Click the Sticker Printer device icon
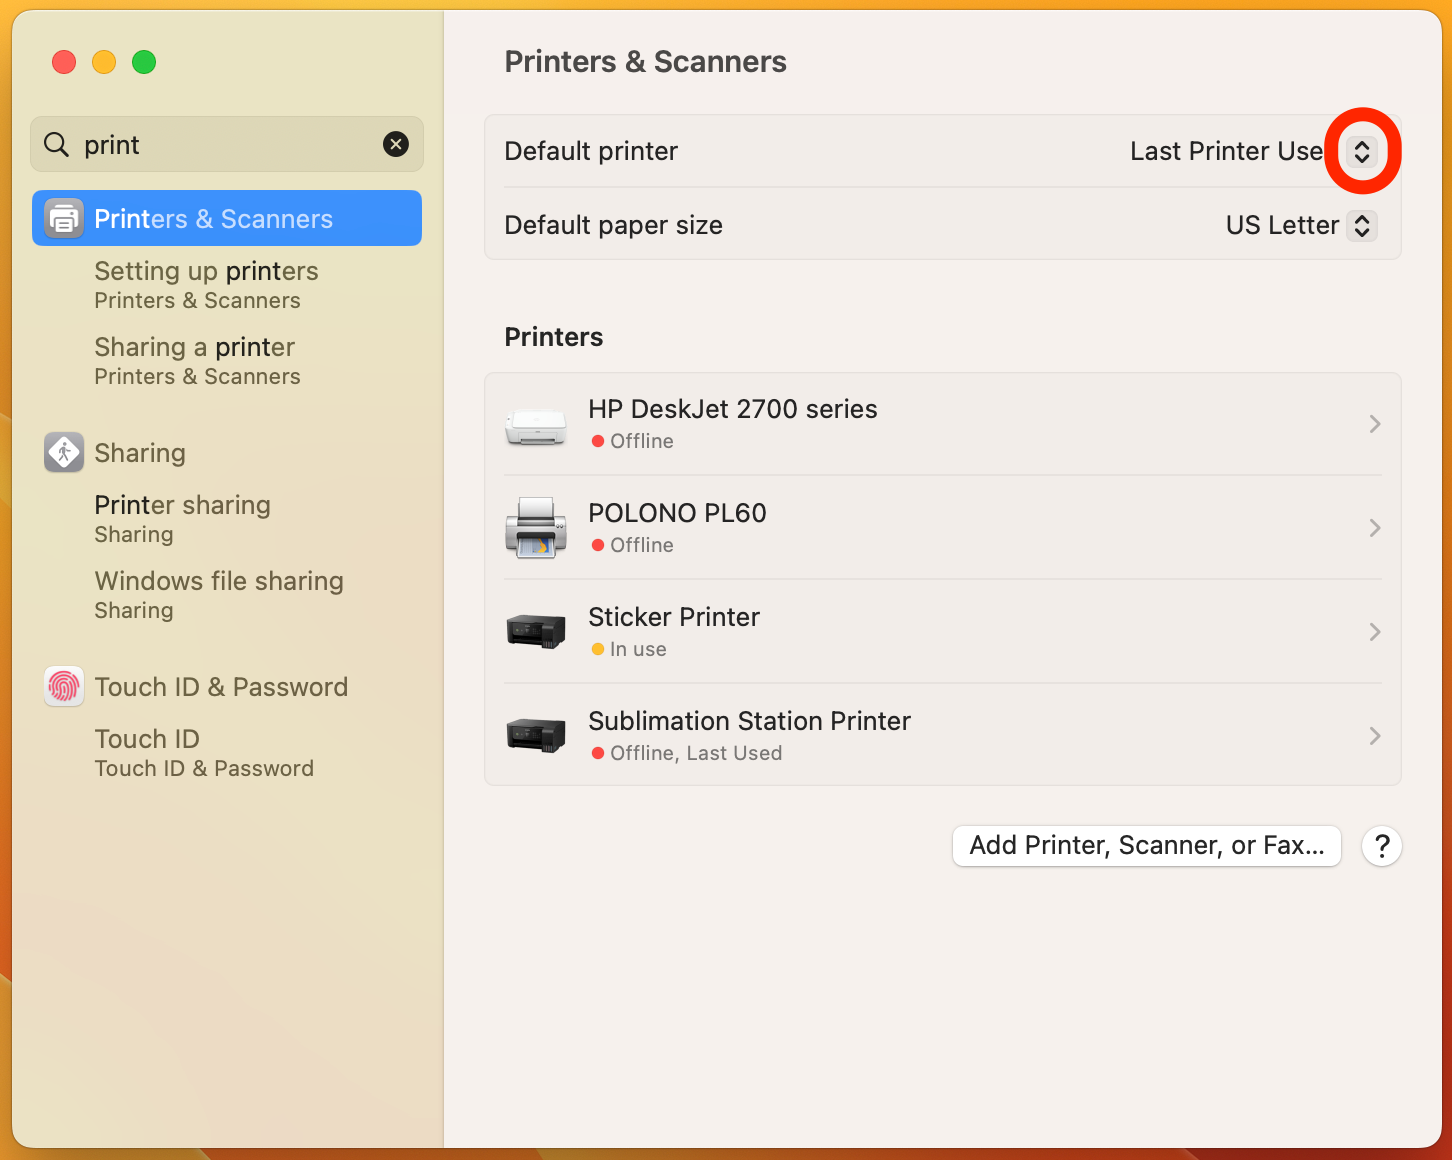1452x1160 pixels. click(x=536, y=632)
